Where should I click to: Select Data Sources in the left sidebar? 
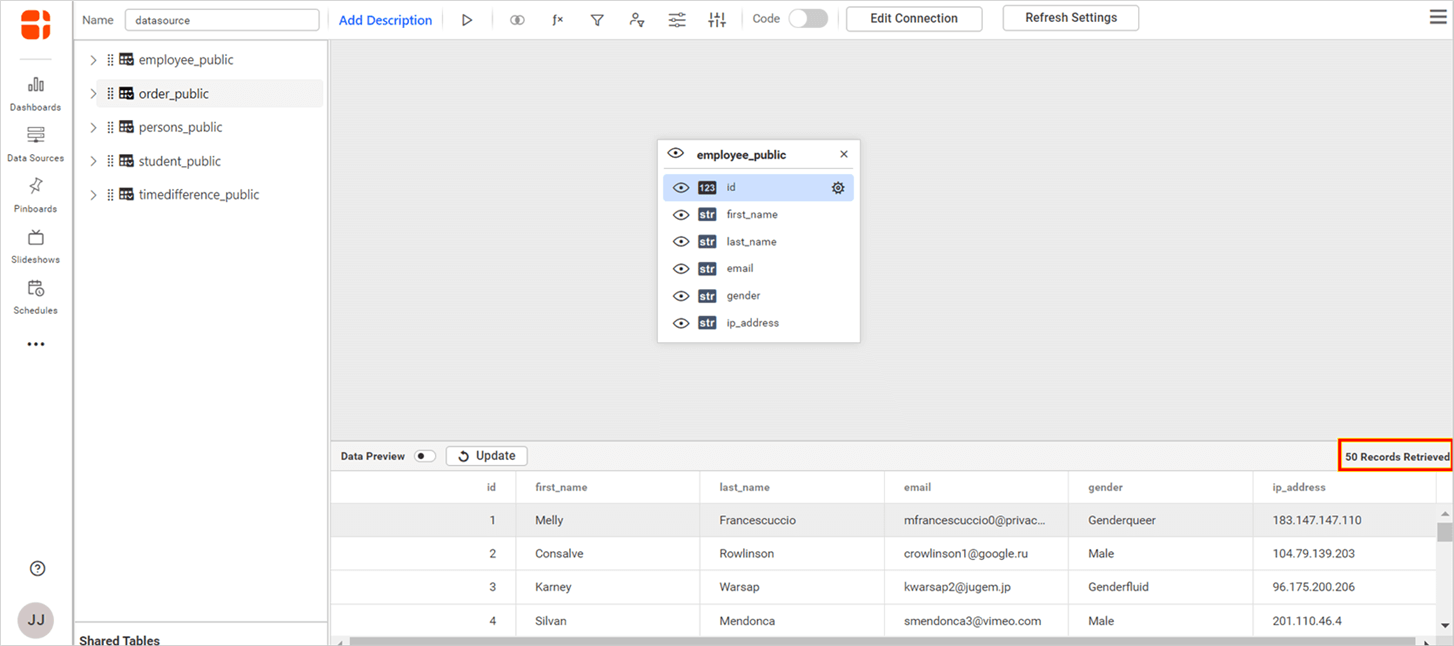[x=35, y=143]
